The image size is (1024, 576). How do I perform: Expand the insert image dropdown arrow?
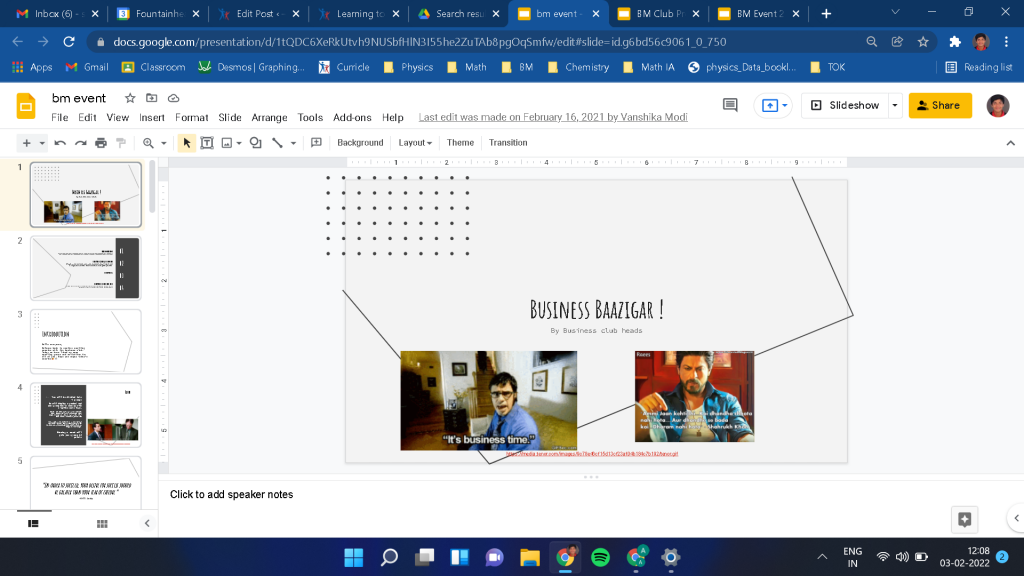click(x=239, y=143)
